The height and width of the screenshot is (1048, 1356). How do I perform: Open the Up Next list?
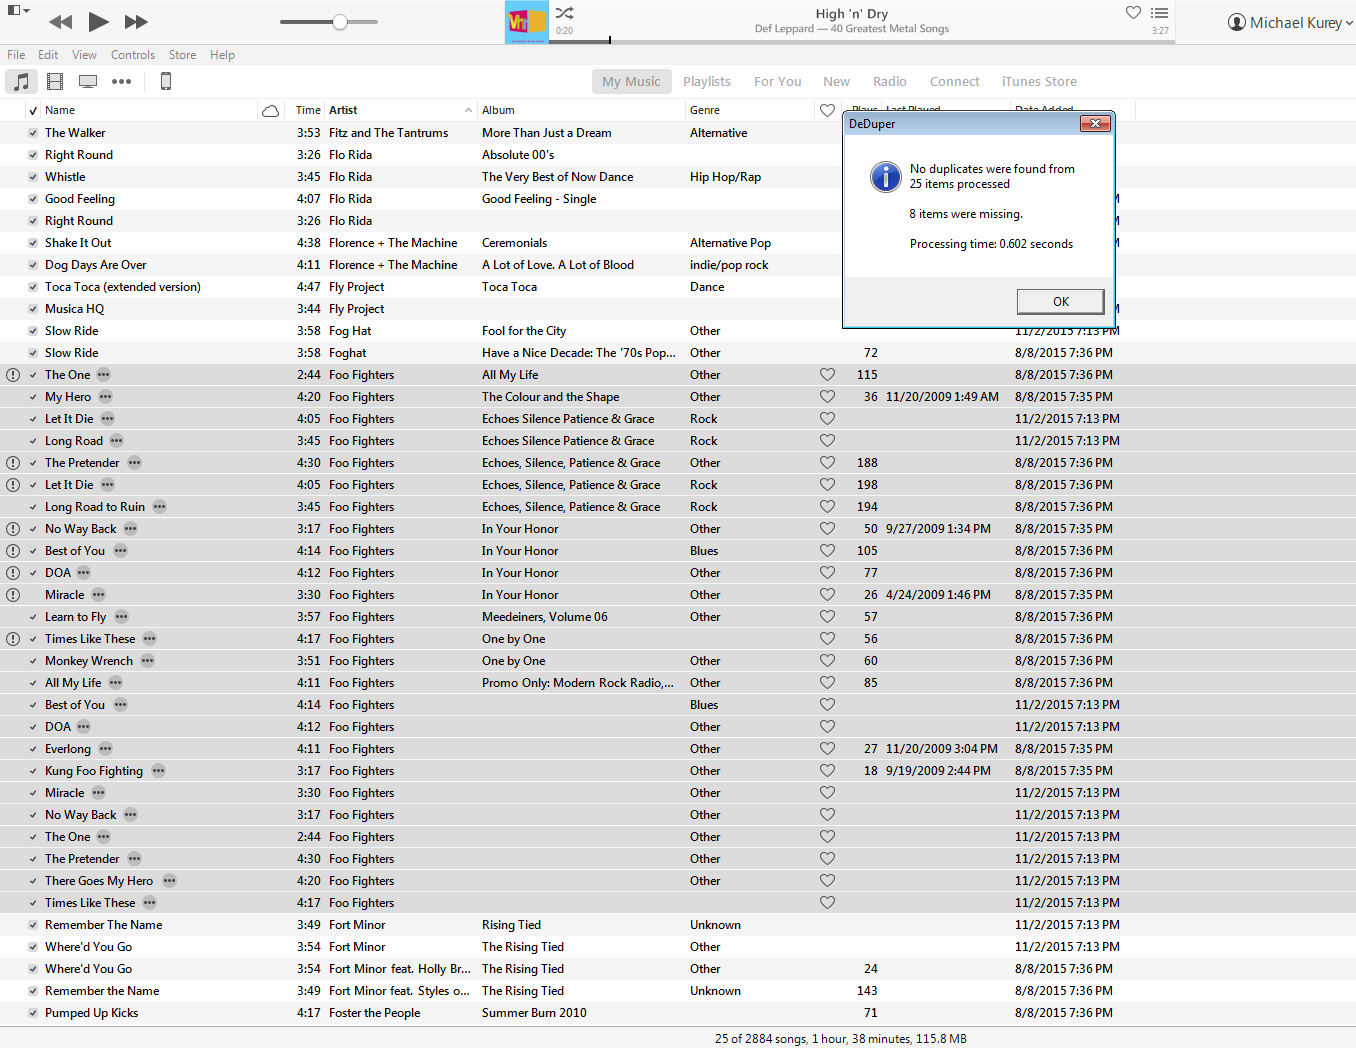coord(1159,13)
